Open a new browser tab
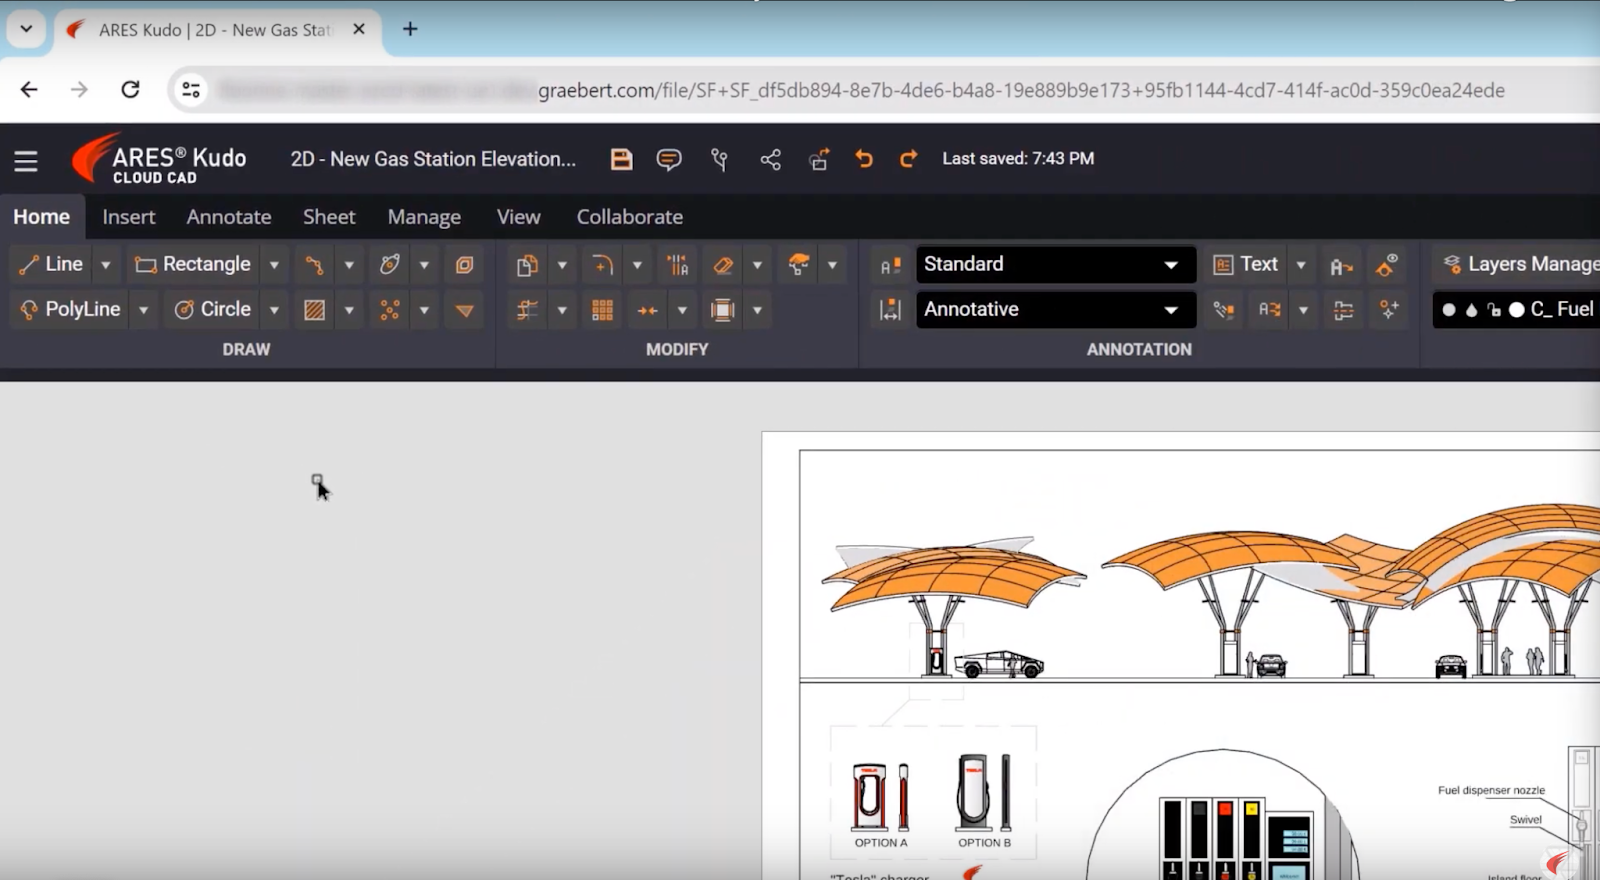The width and height of the screenshot is (1600, 880). pos(410,29)
